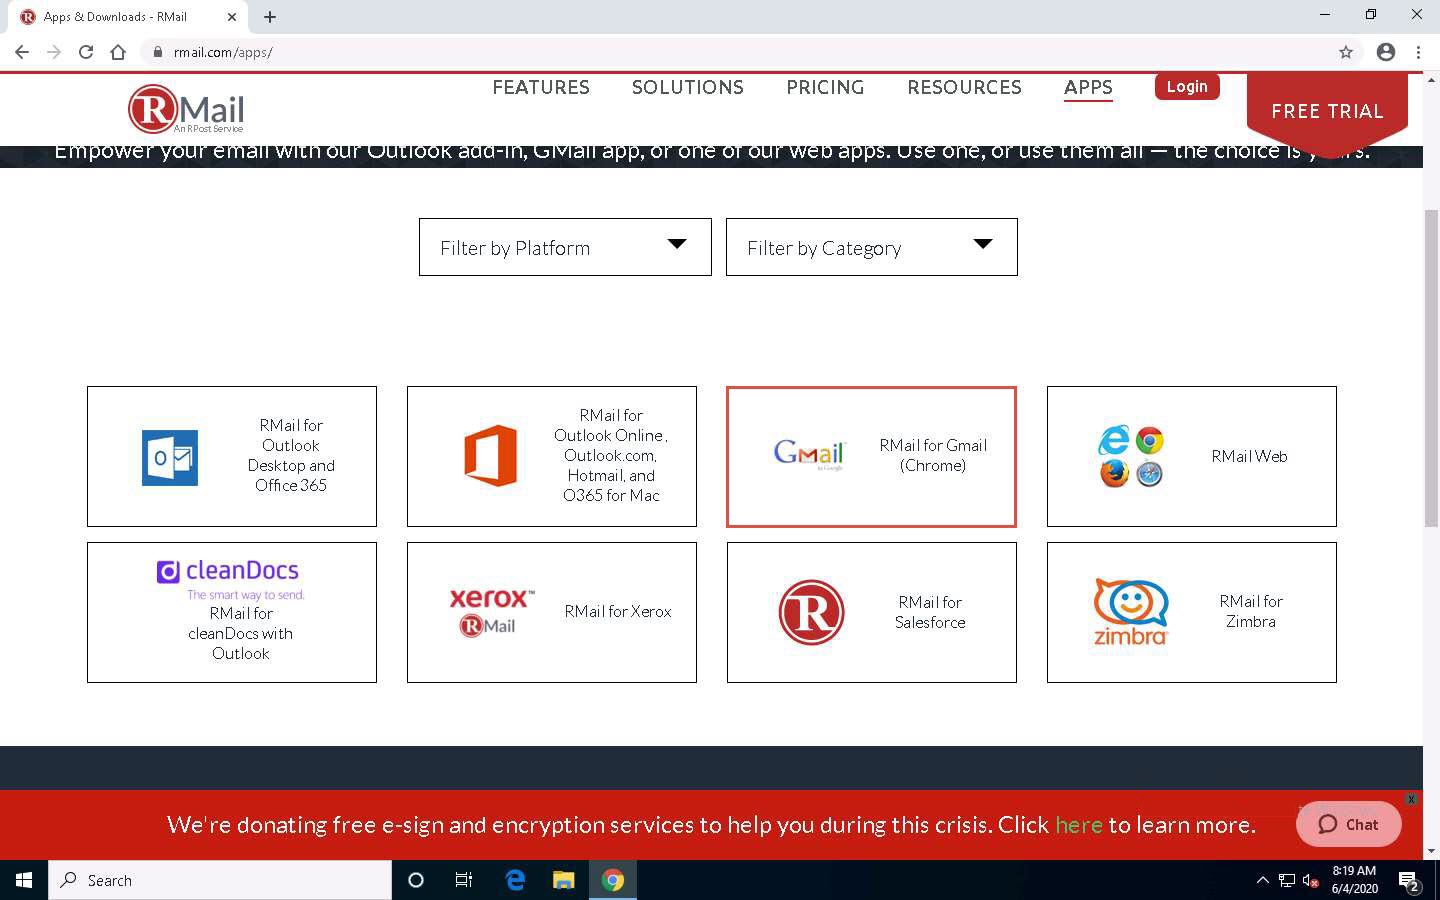The image size is (1440, 900).
Task: Click the orange Office logo icon
Action: (490, 456)
